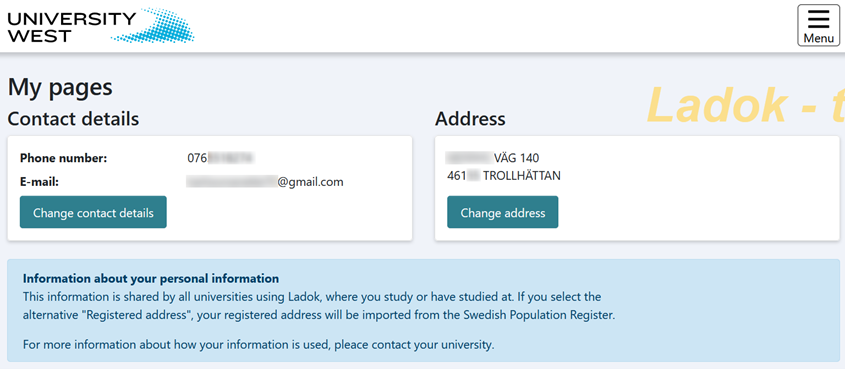Click the Change address button

pos(503,212)
